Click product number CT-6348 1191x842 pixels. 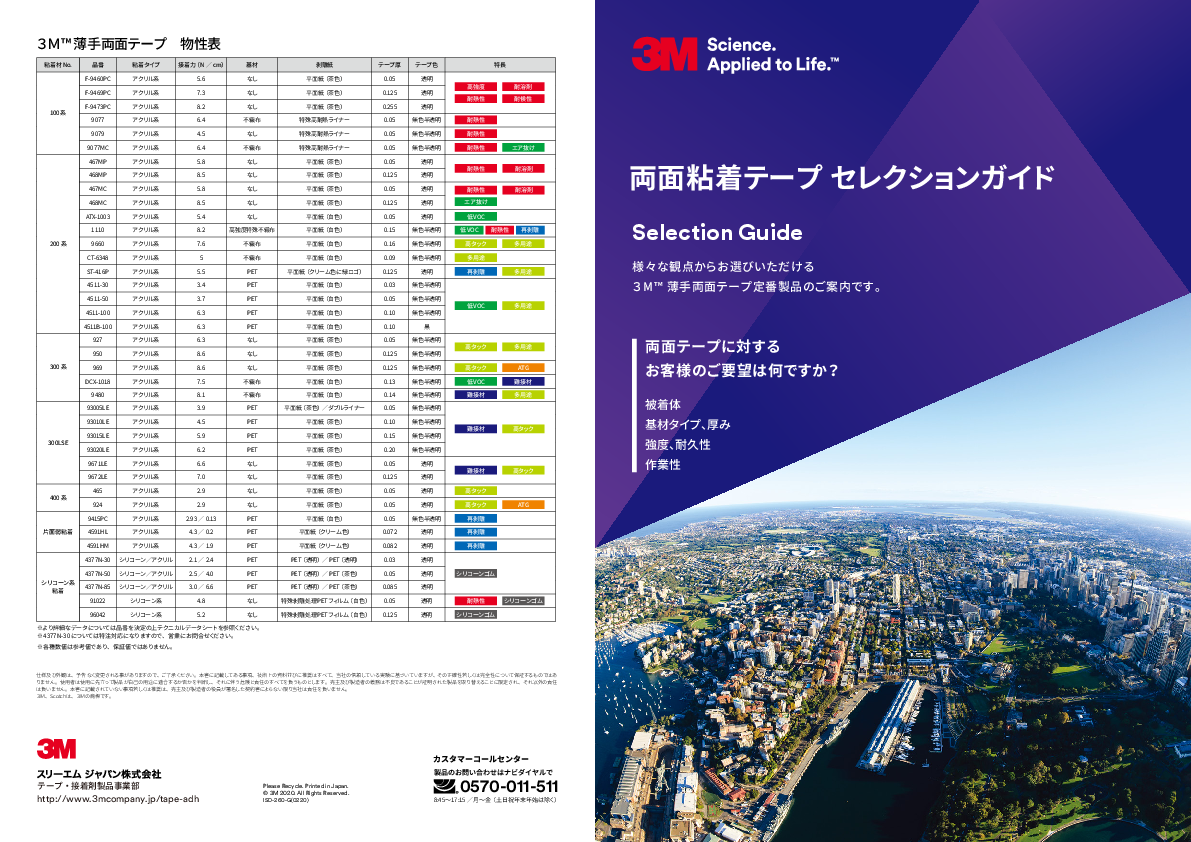tap(98, 257)
